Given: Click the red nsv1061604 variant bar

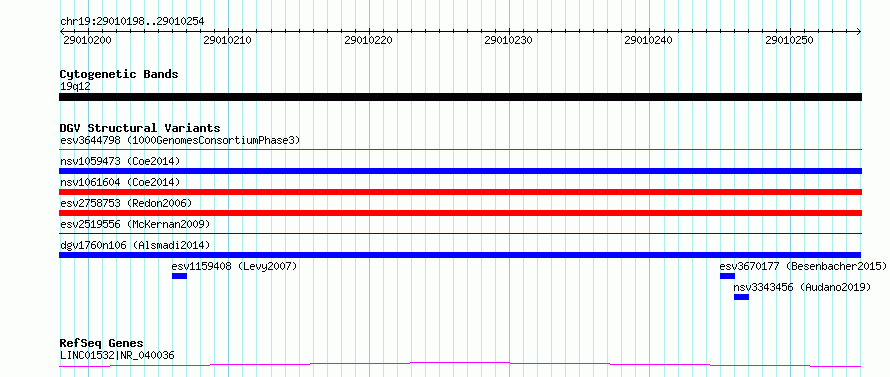Looking at the screenshot, I should pyautogui.click(x=460, y=192).
